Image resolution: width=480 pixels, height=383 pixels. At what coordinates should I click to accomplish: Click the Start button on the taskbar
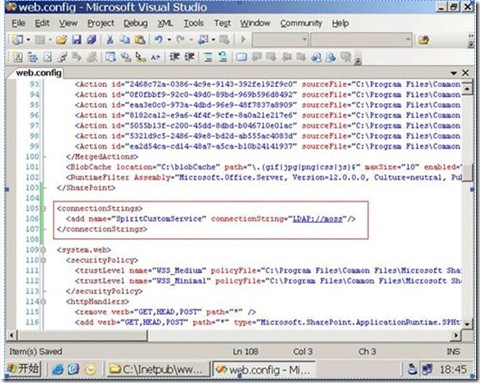coord(23,369)
